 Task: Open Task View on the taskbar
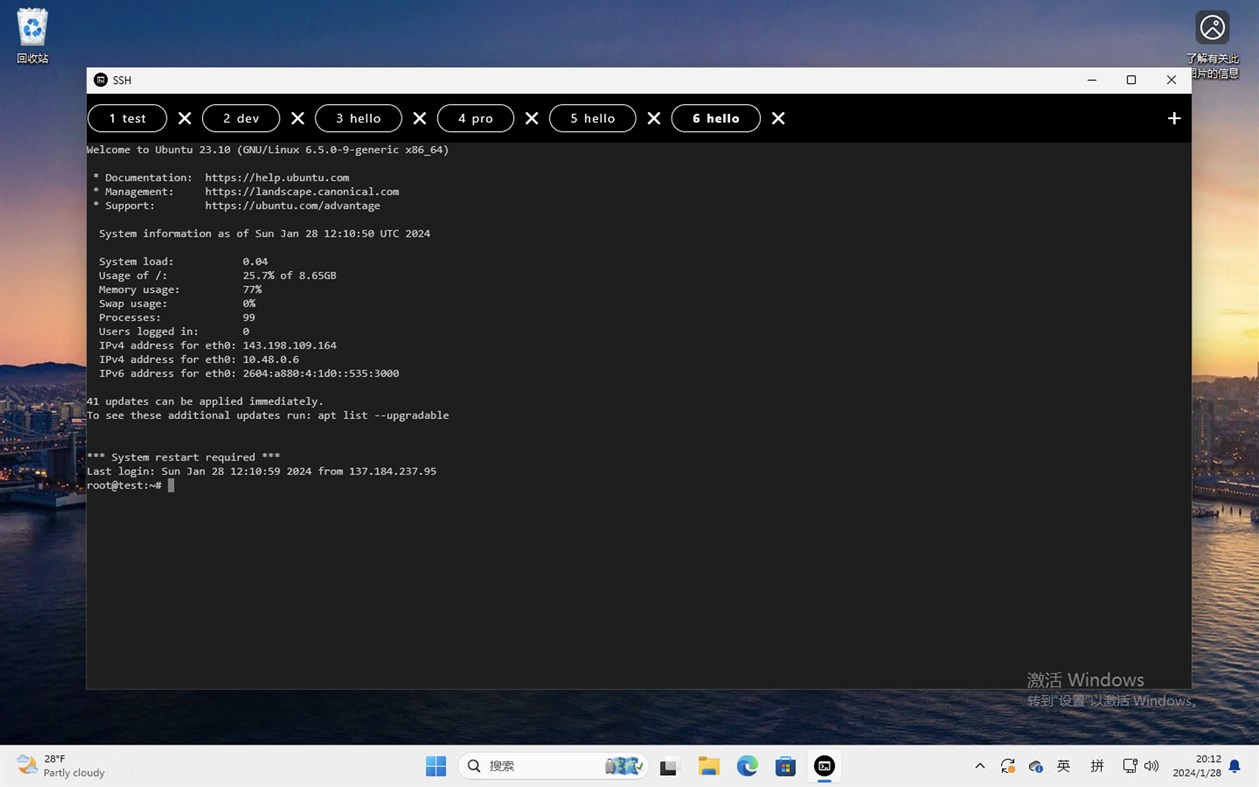pyautogui.click(x=668, y=766)
